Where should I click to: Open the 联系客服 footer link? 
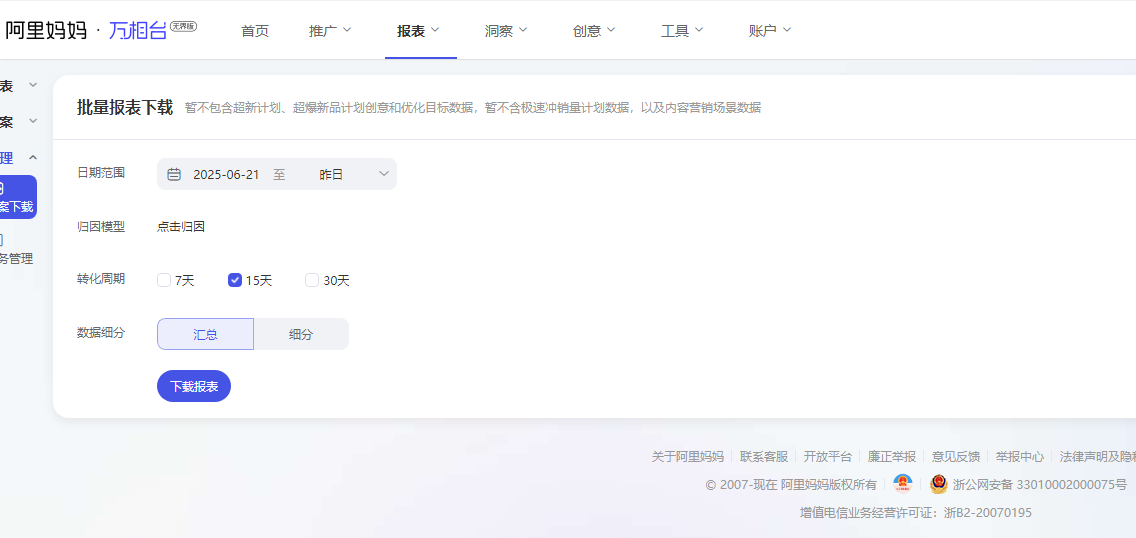tap(764, 456)
